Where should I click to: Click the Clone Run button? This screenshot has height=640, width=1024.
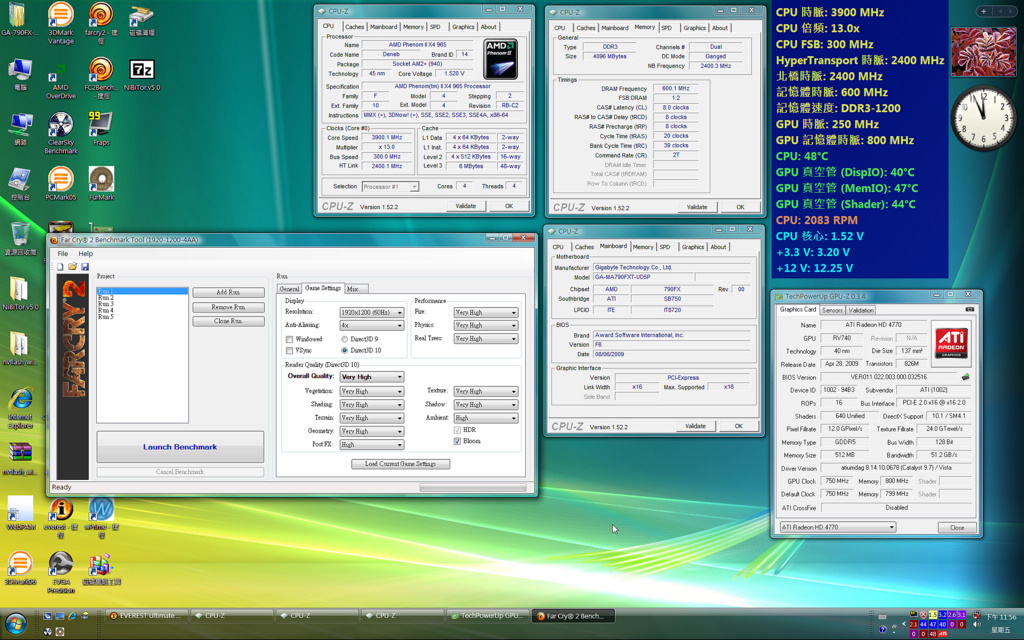point(228,321)
